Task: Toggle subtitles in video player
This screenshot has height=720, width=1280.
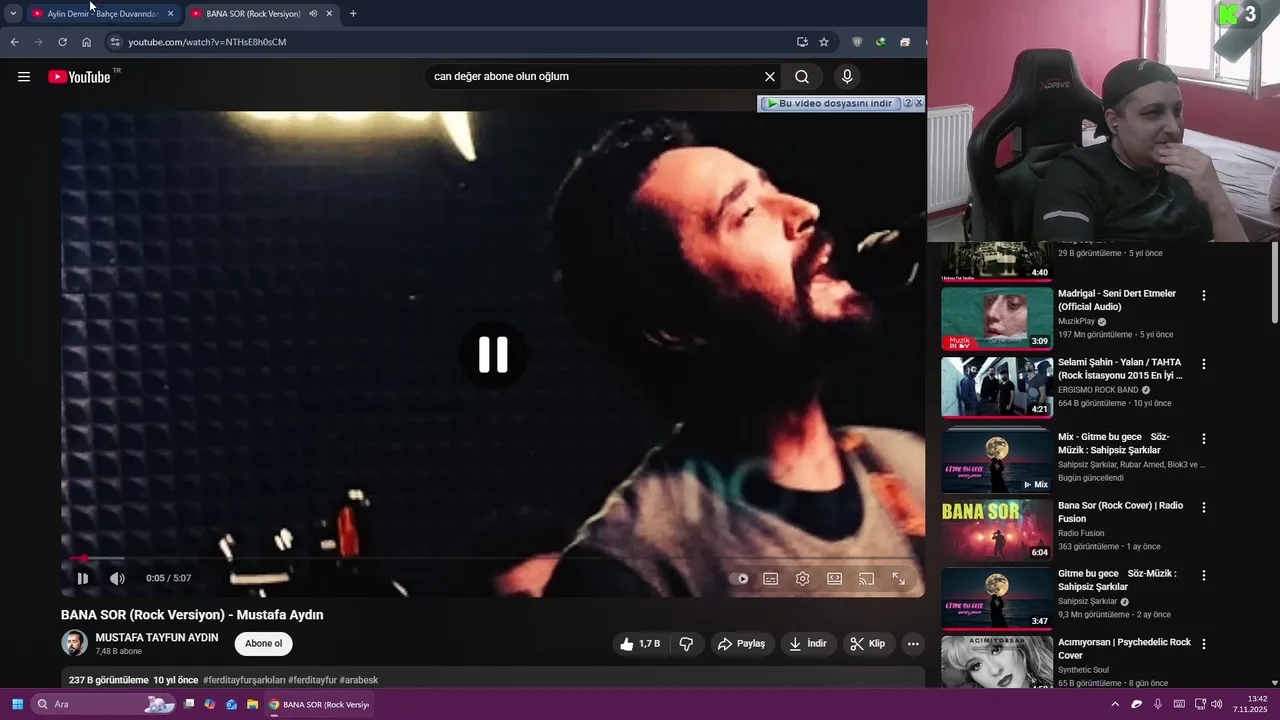Action: pyautogui.click(x=771, y=578)
